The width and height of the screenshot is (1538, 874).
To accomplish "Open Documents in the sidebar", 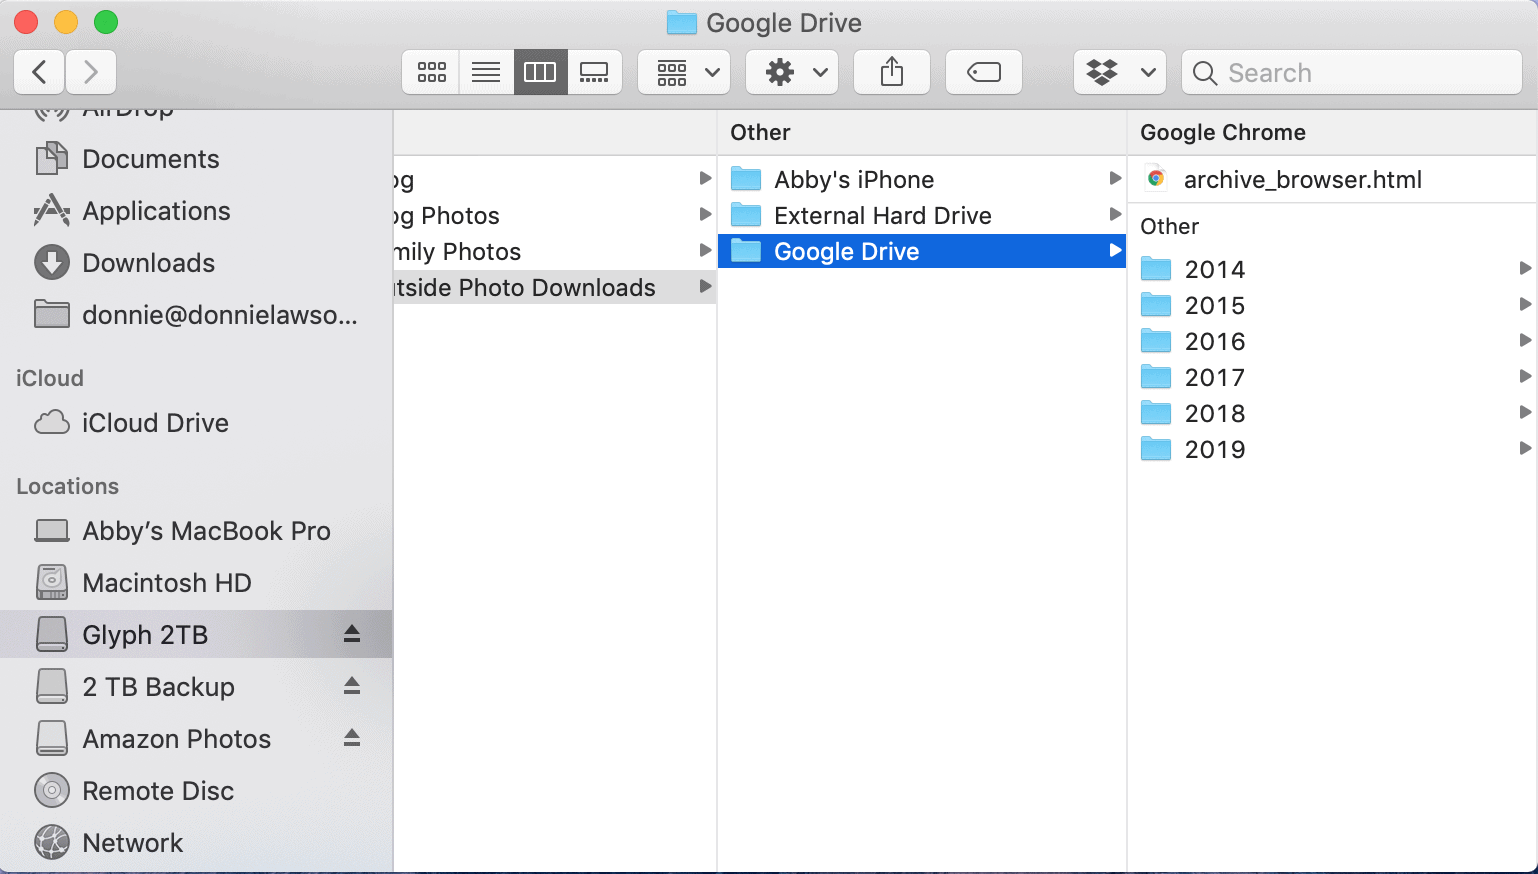I will 196,159.
